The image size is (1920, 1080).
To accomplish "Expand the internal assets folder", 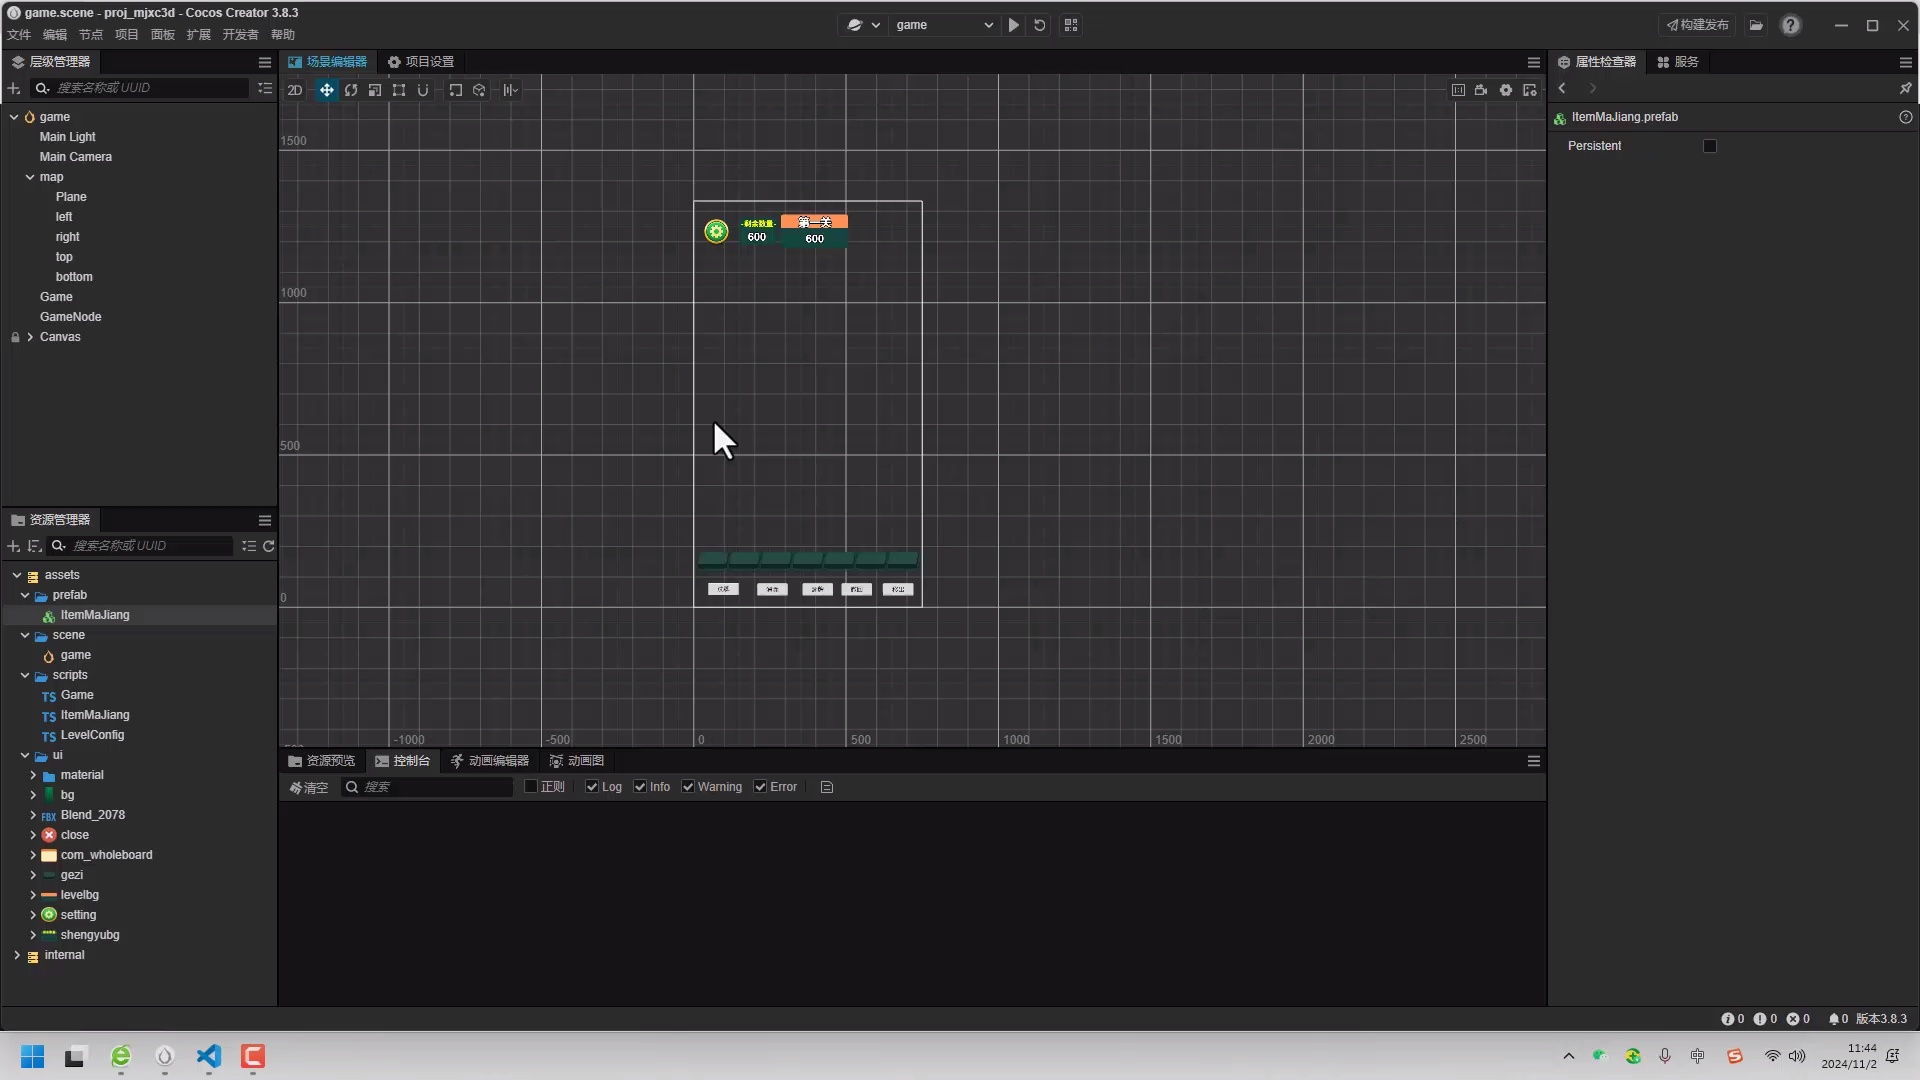I will [x=16, y=955].
